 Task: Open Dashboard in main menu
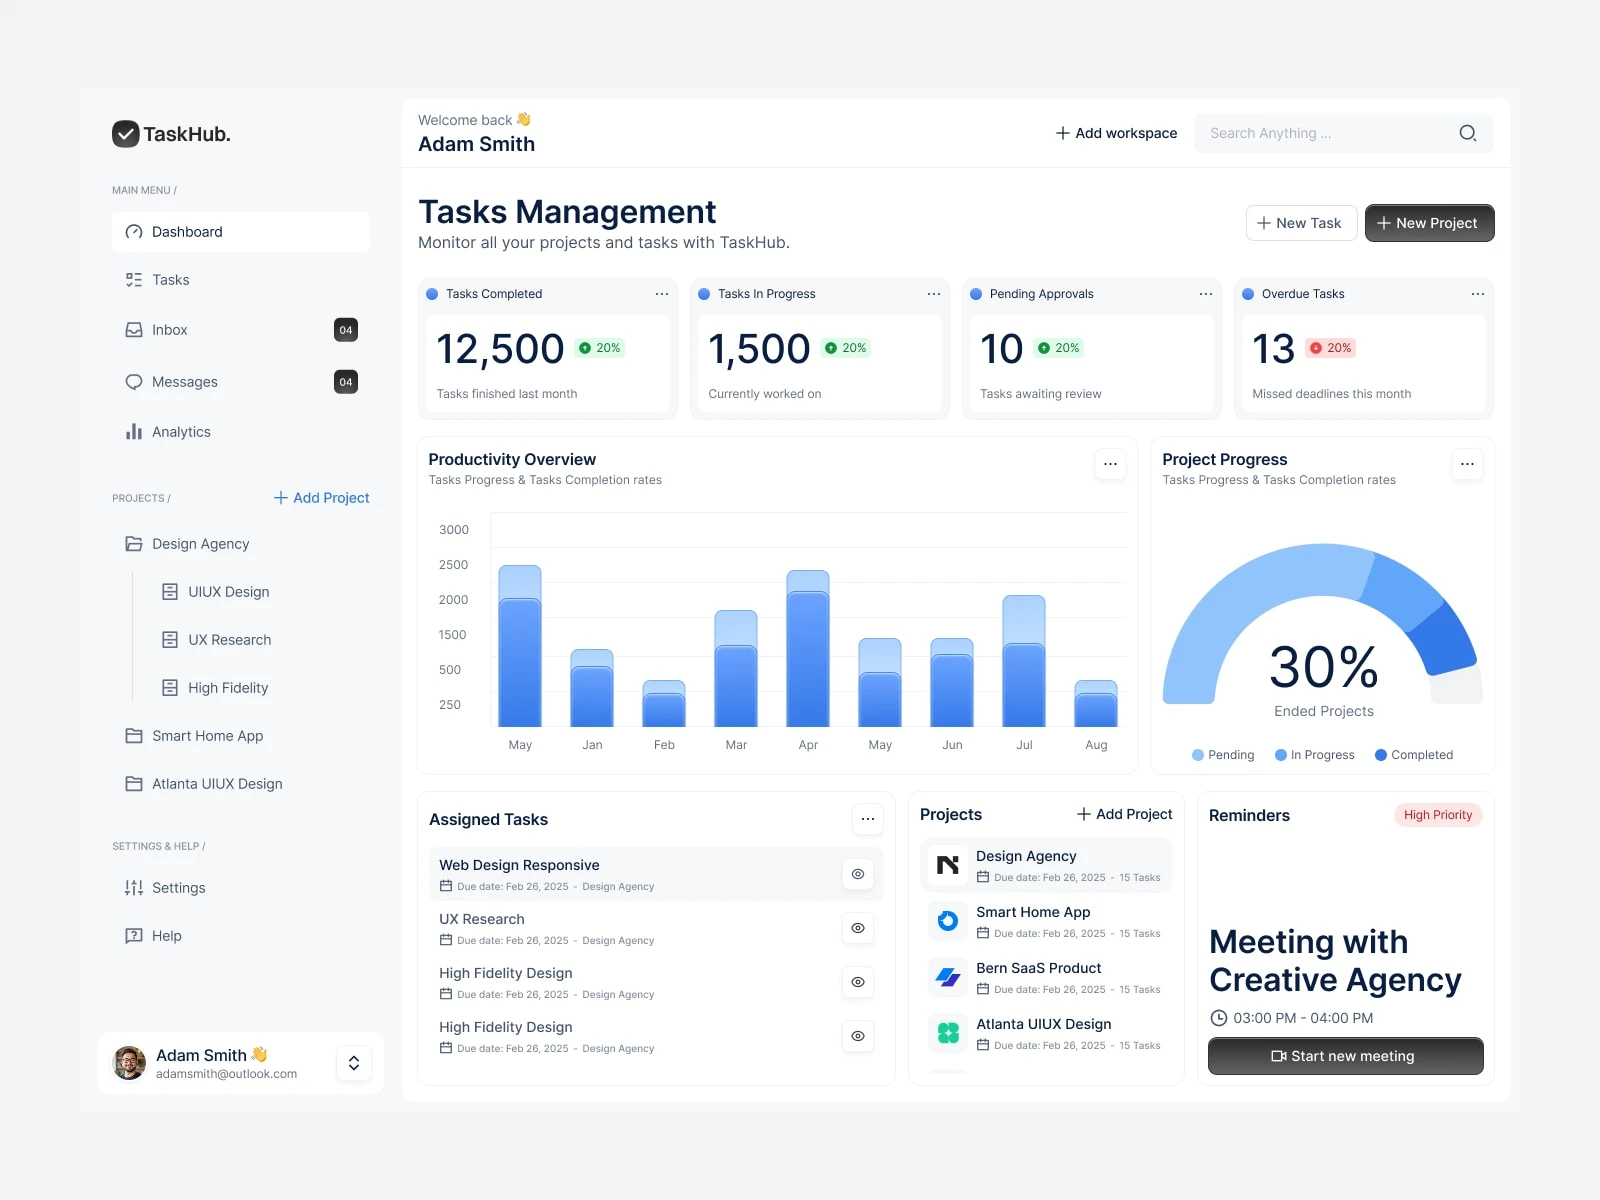241,232
